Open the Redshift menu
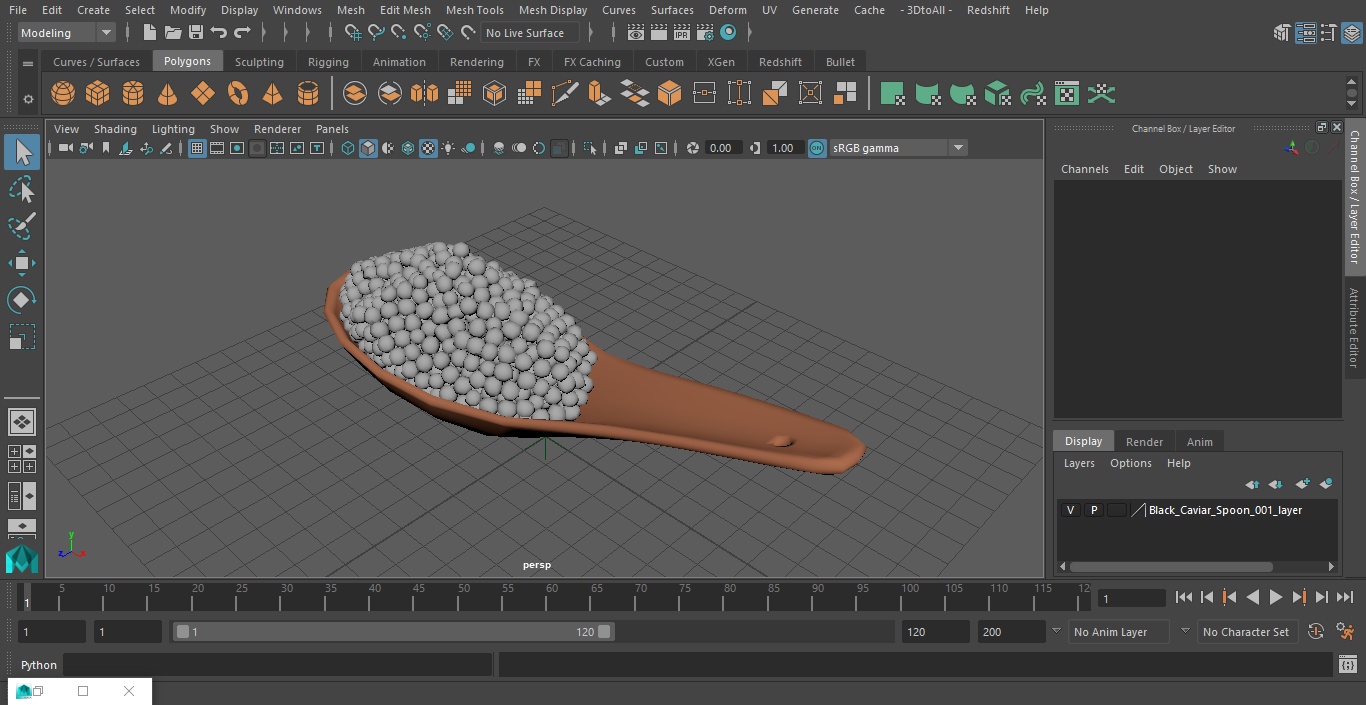This screenshot has width=1366, height=705. click(x=987, y=10)
